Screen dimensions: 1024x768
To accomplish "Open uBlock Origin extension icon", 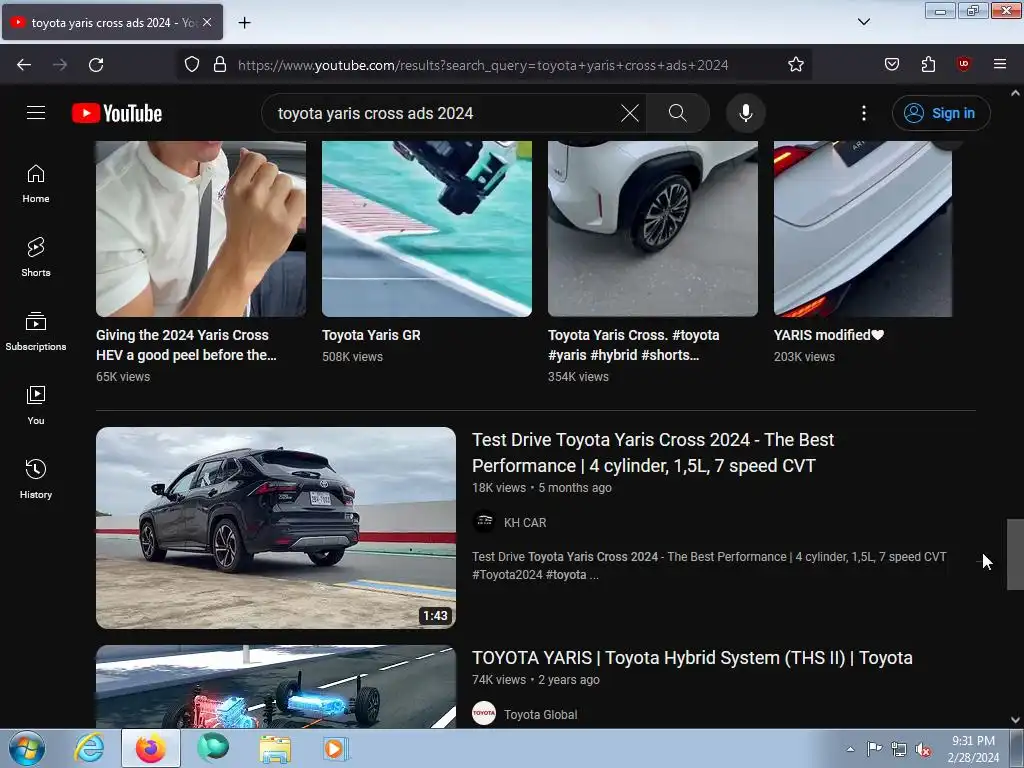I will (x=963, y=64).
